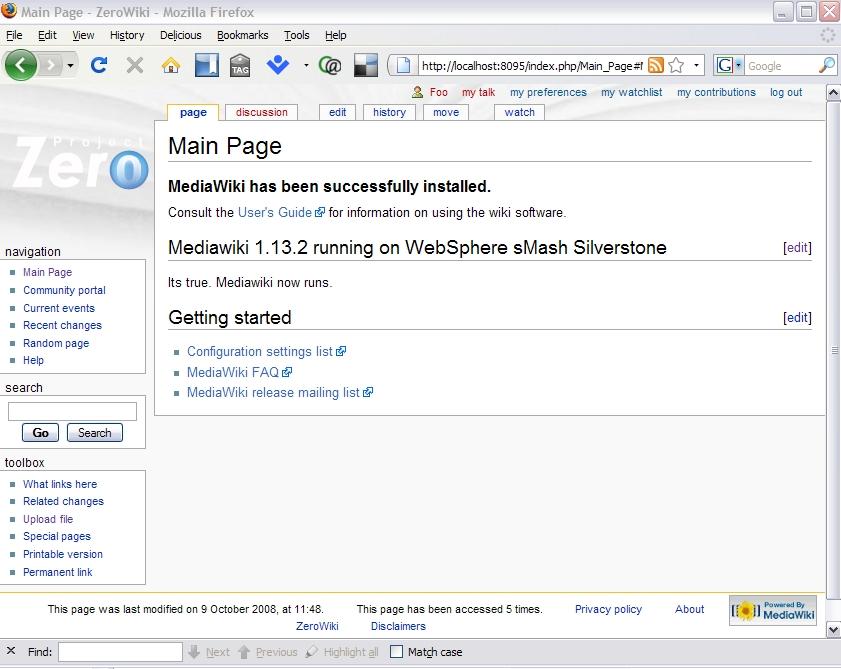Bookmark this page with the star icon
The height and width of the screenshot is (669, 841).
click(x=676, y=65)
